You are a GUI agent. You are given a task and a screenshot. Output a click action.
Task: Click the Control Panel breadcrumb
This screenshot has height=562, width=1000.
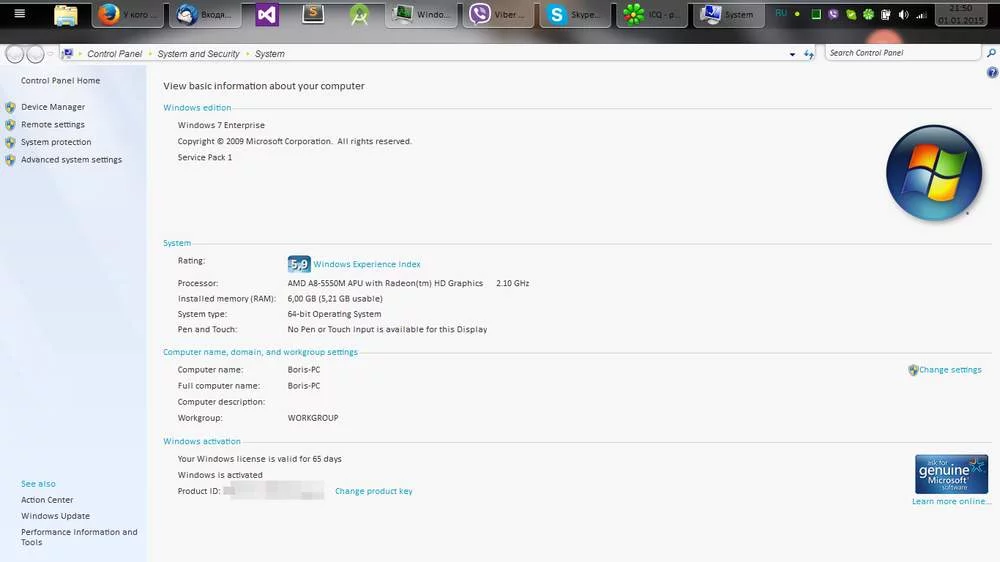(115, 54)
